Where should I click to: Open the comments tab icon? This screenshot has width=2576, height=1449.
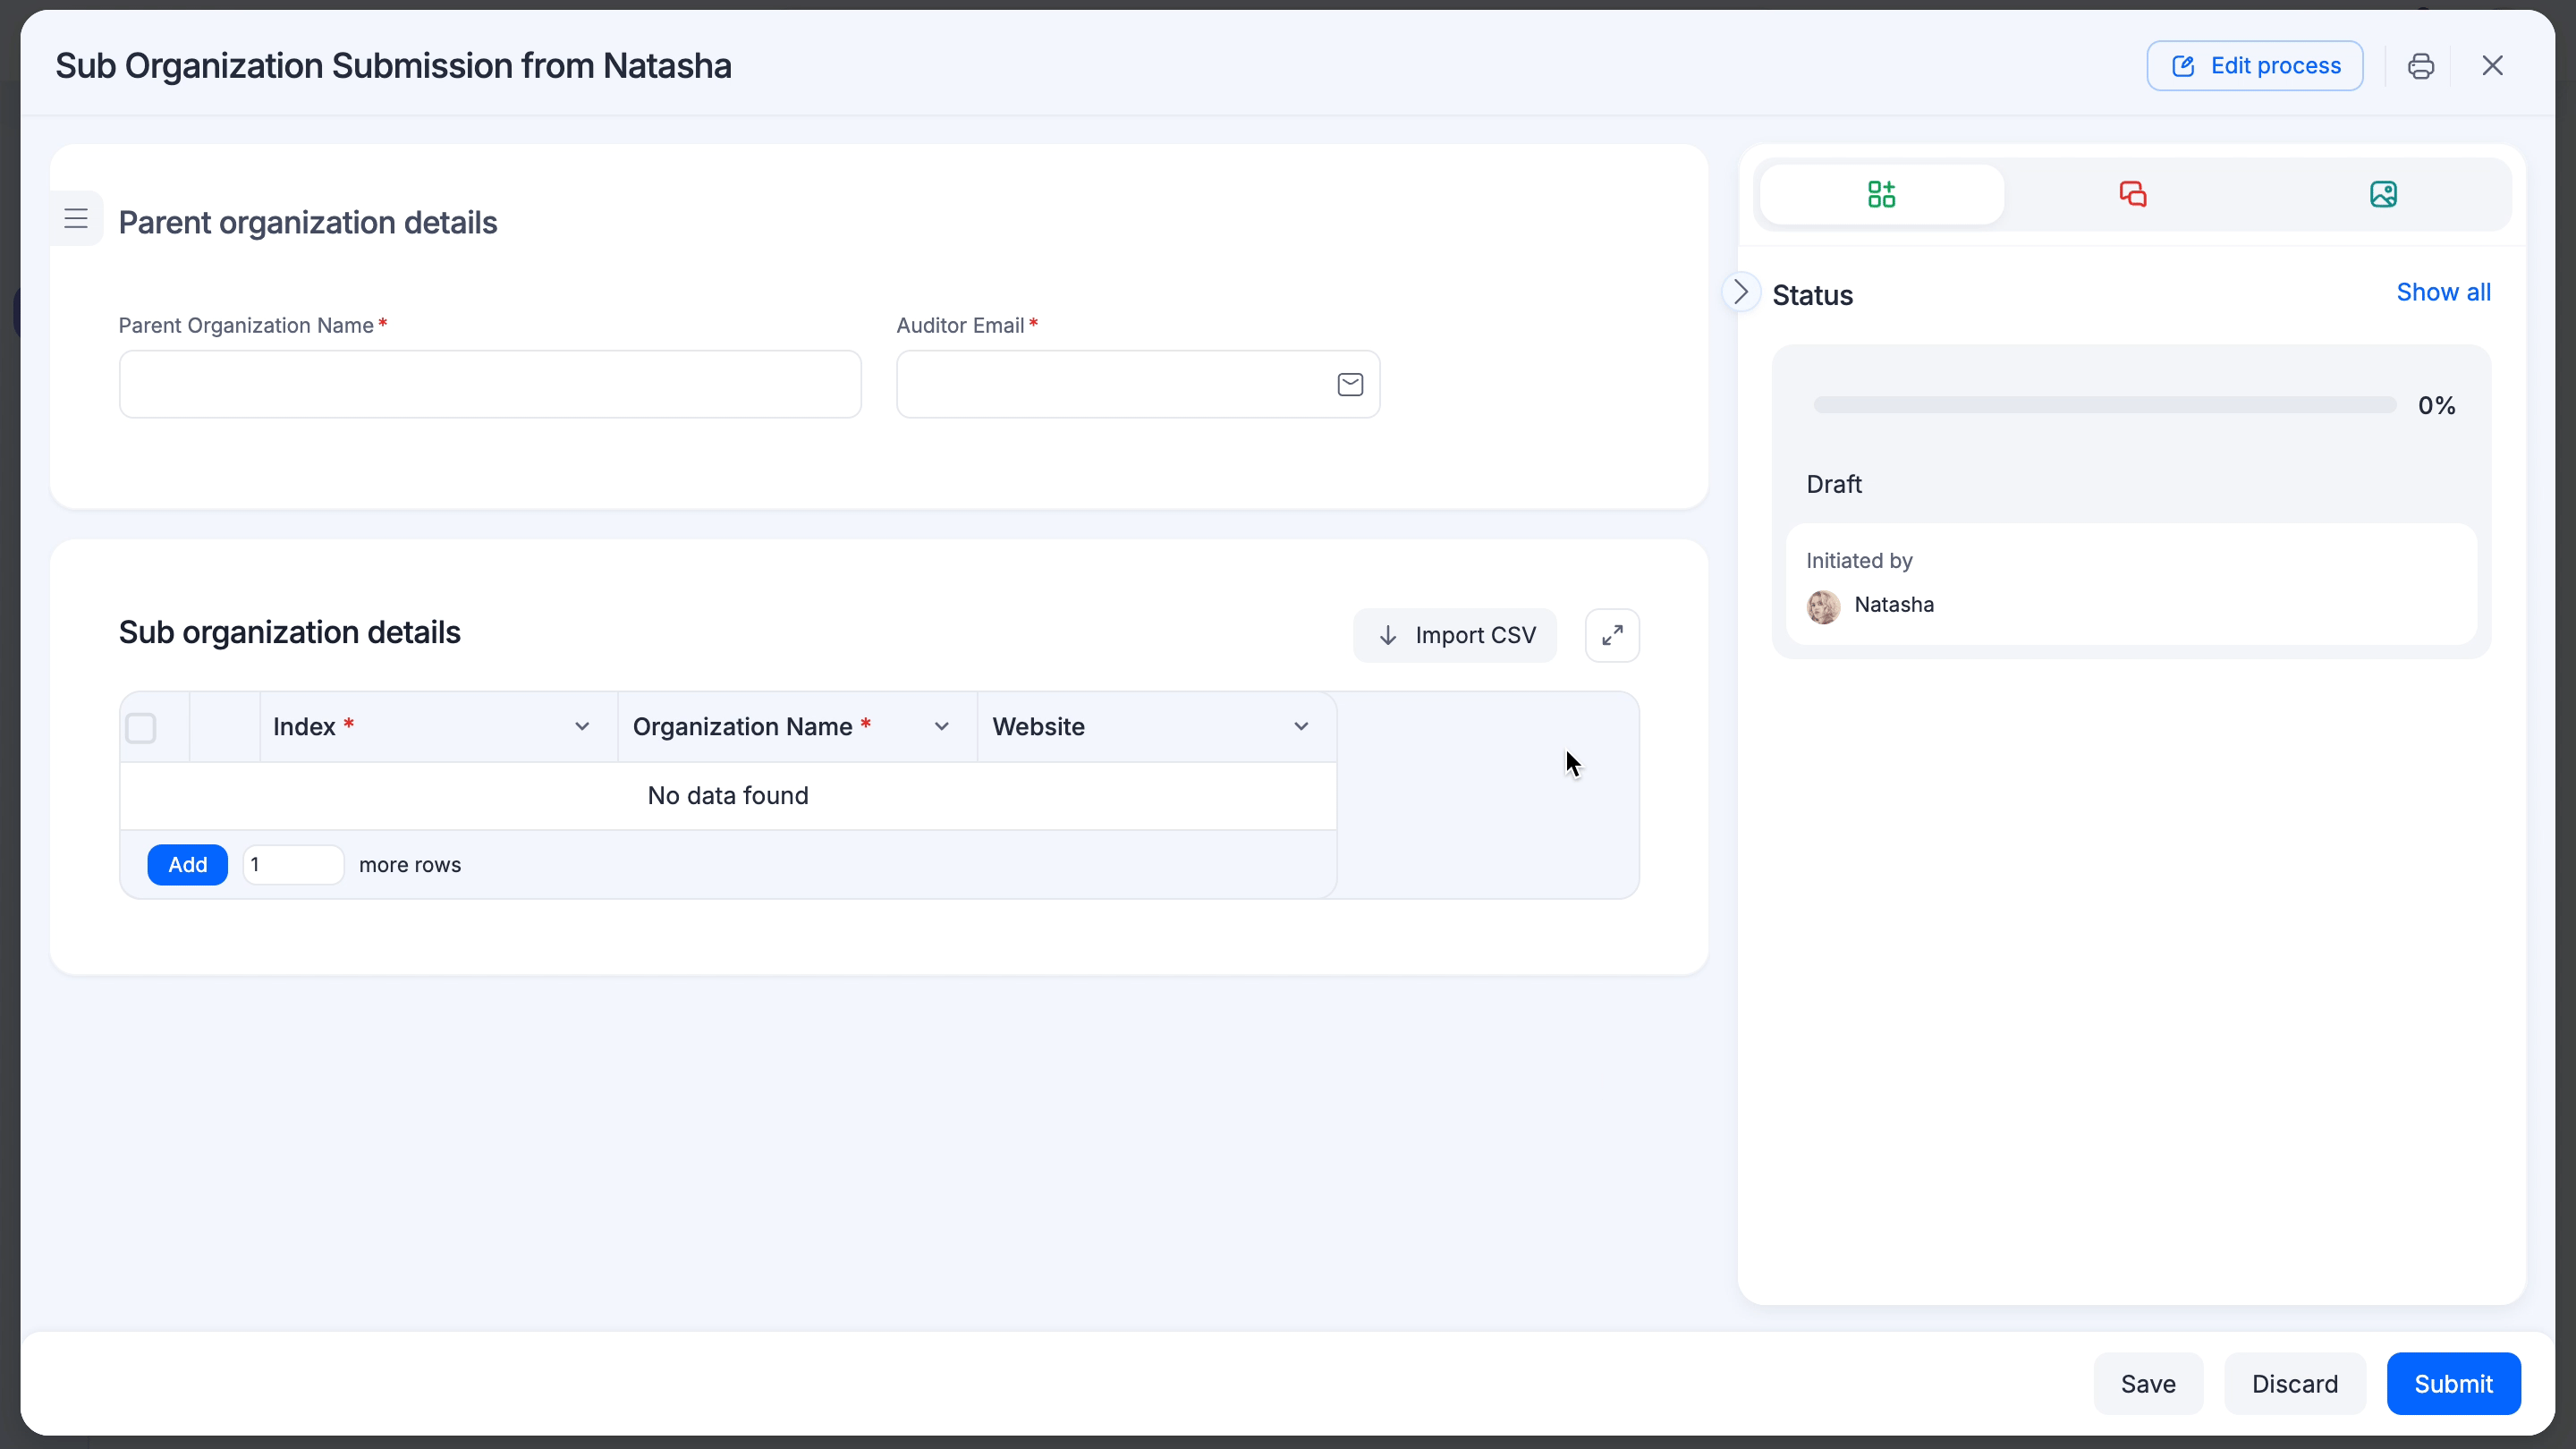(x=2132, y=194)
